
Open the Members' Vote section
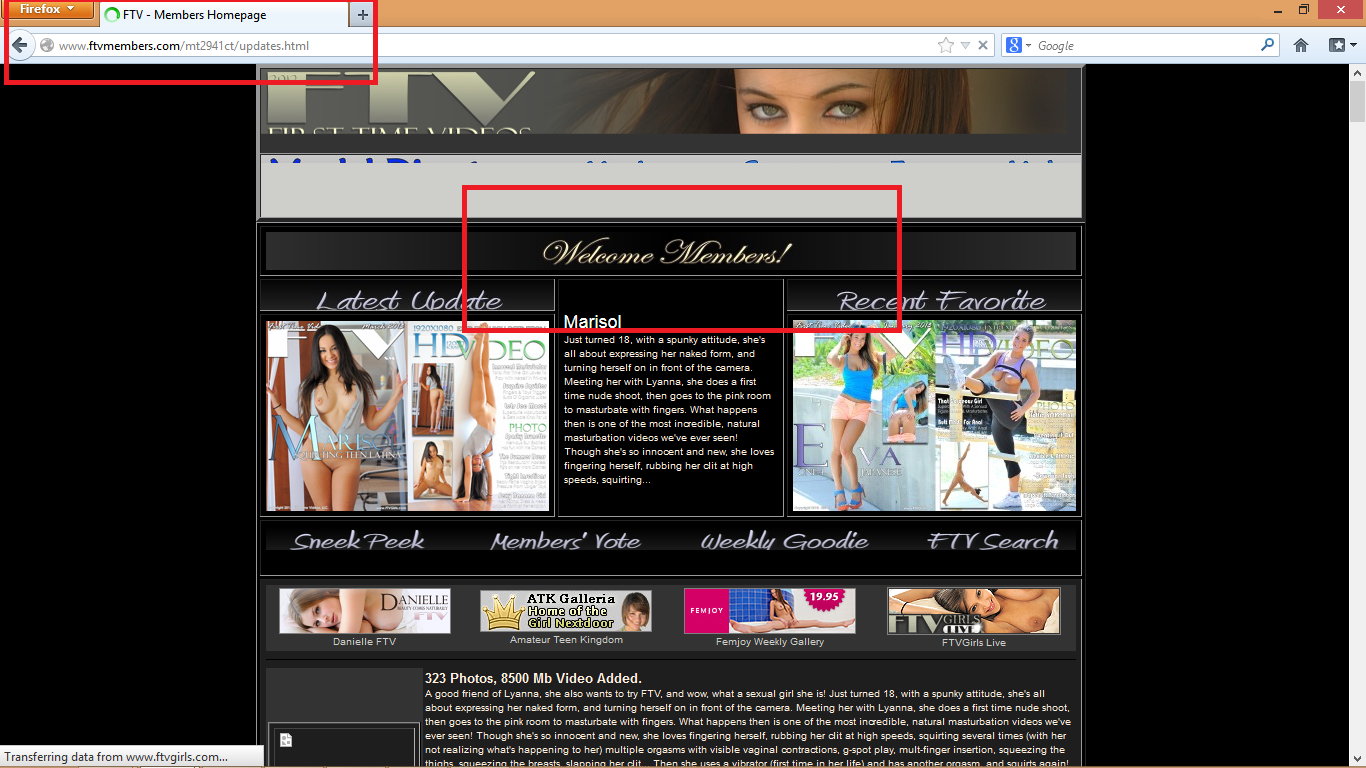pos(565,540)
